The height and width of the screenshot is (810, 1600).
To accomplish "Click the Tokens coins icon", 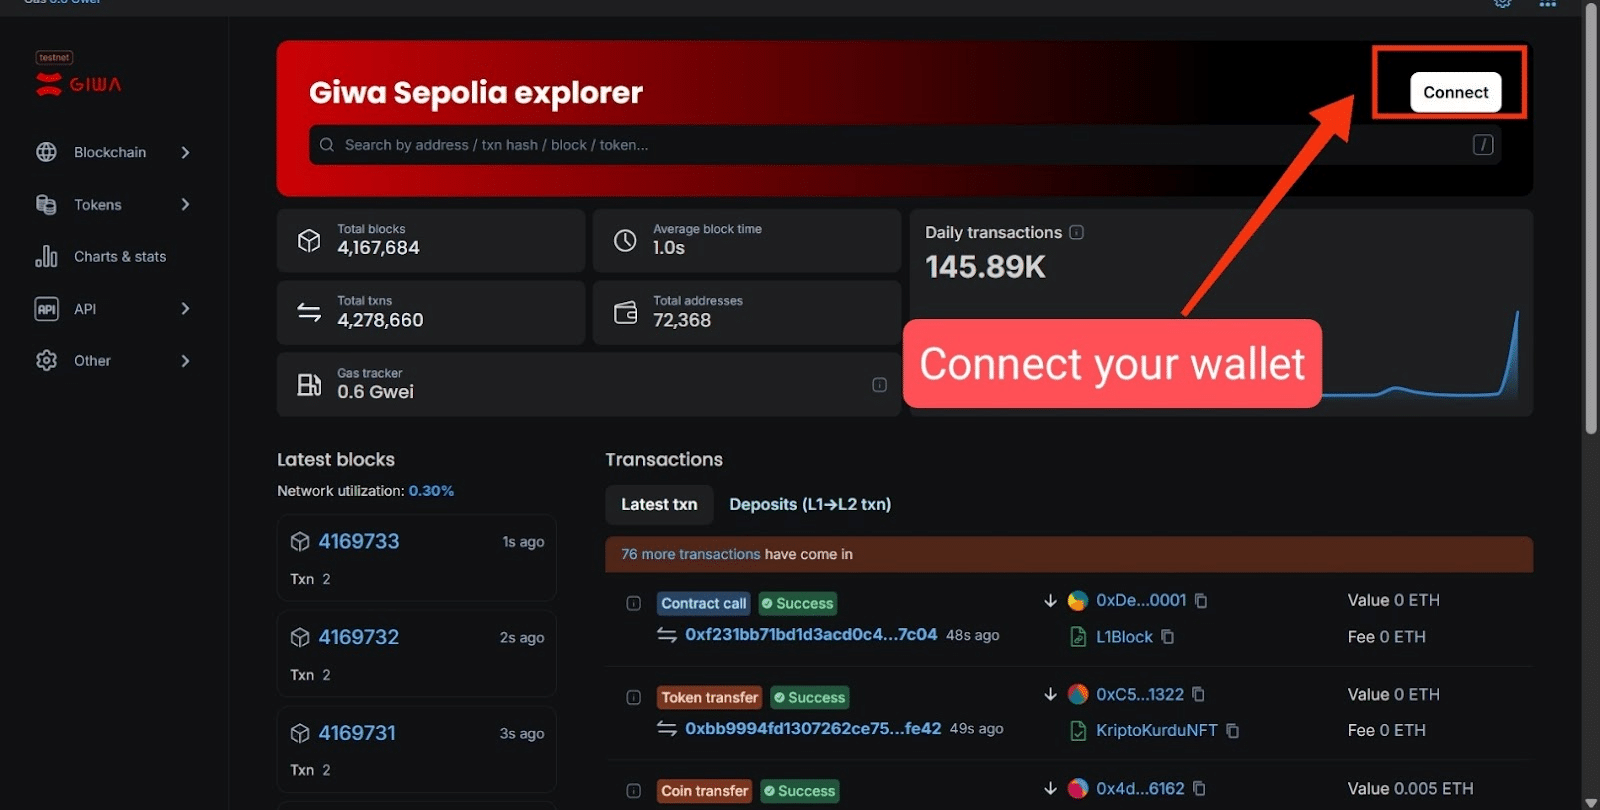I will tap(46, 204).
